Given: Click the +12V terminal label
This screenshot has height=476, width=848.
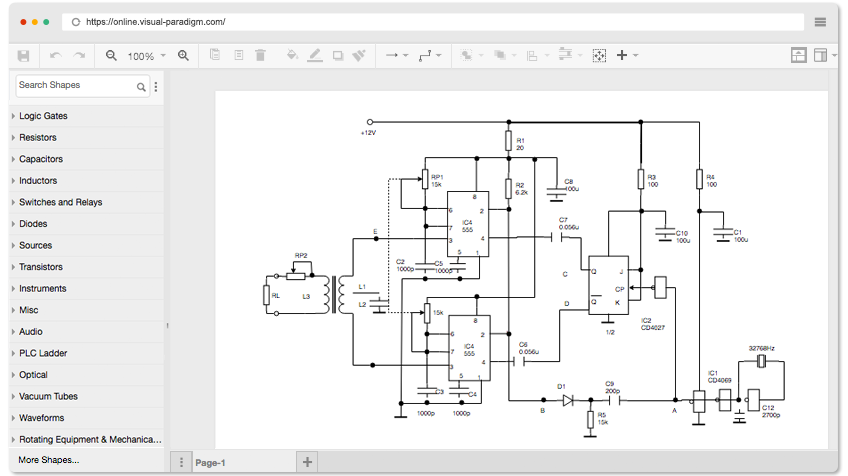Looking at the screenshot, I should [368, 133].
